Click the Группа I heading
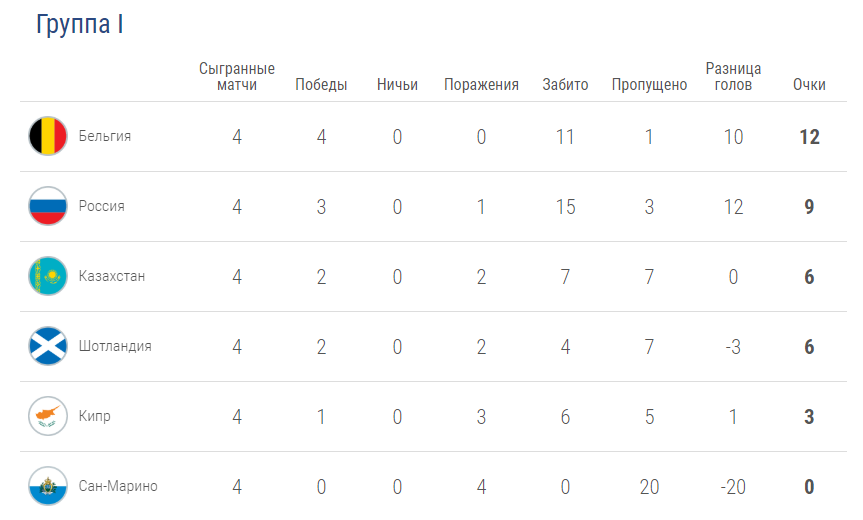This screenshot has width=863, height=520. (x=79, y=24)
